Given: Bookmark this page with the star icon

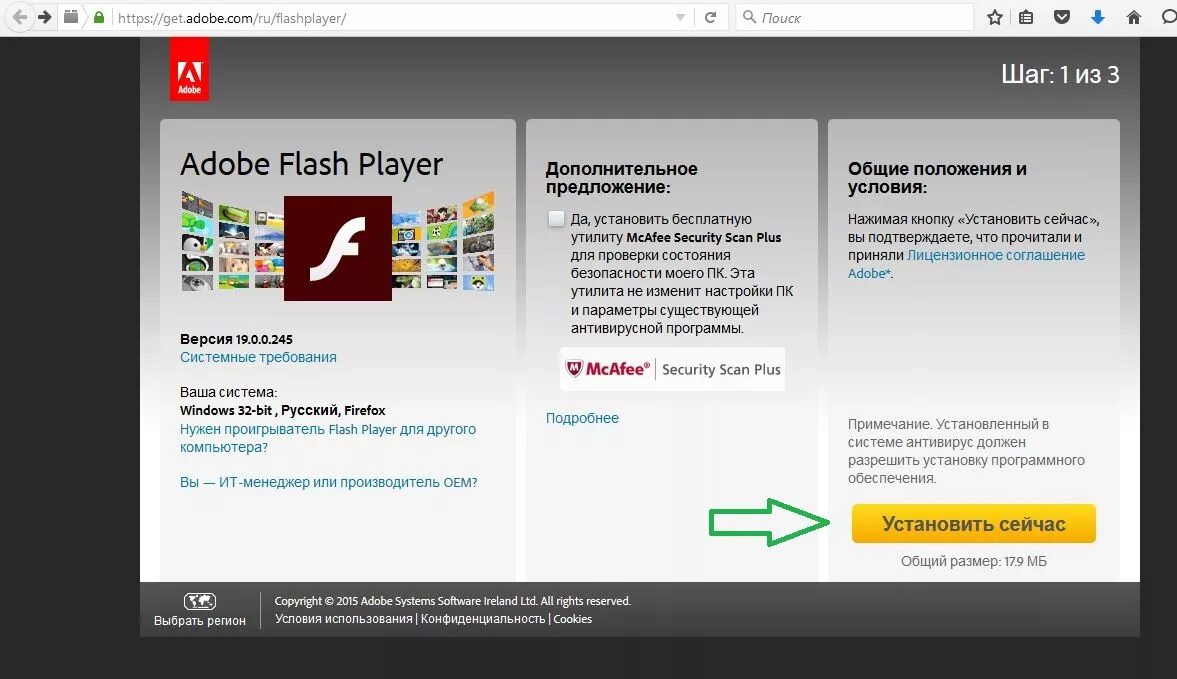Looking at the screenshot, I should (x=995, y=17).
